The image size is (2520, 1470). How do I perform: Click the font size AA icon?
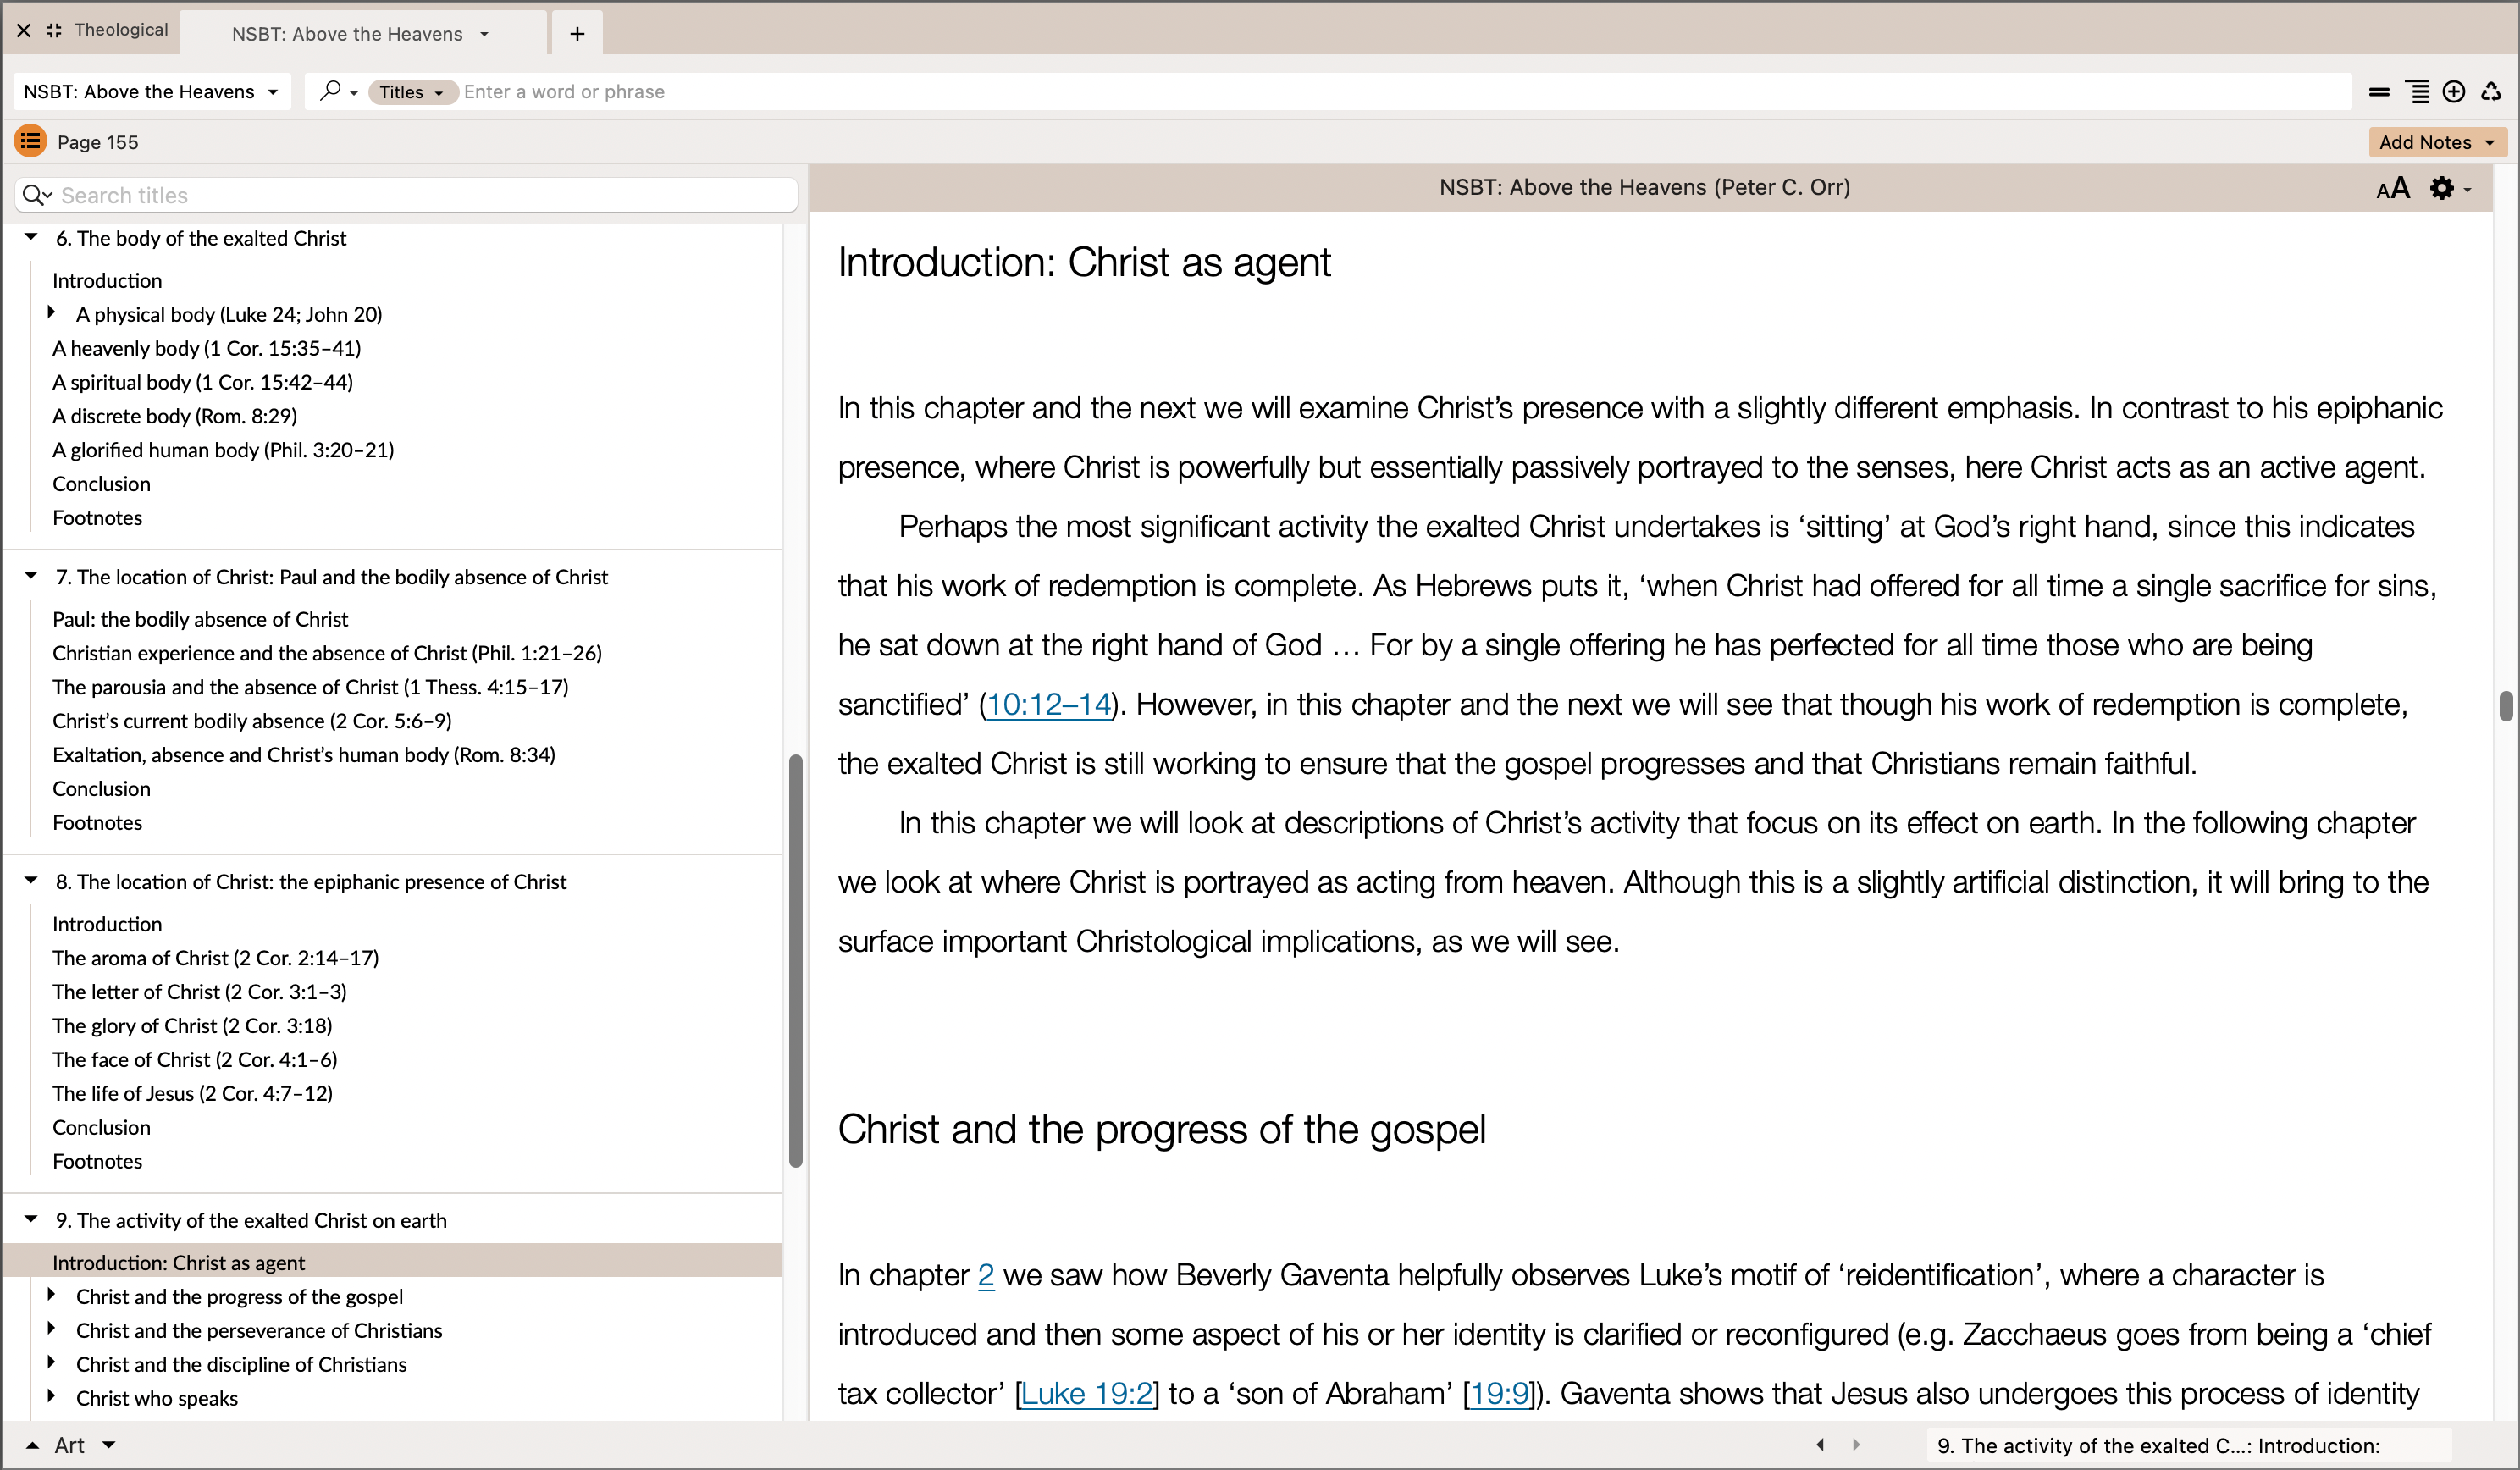point(2393,188)
